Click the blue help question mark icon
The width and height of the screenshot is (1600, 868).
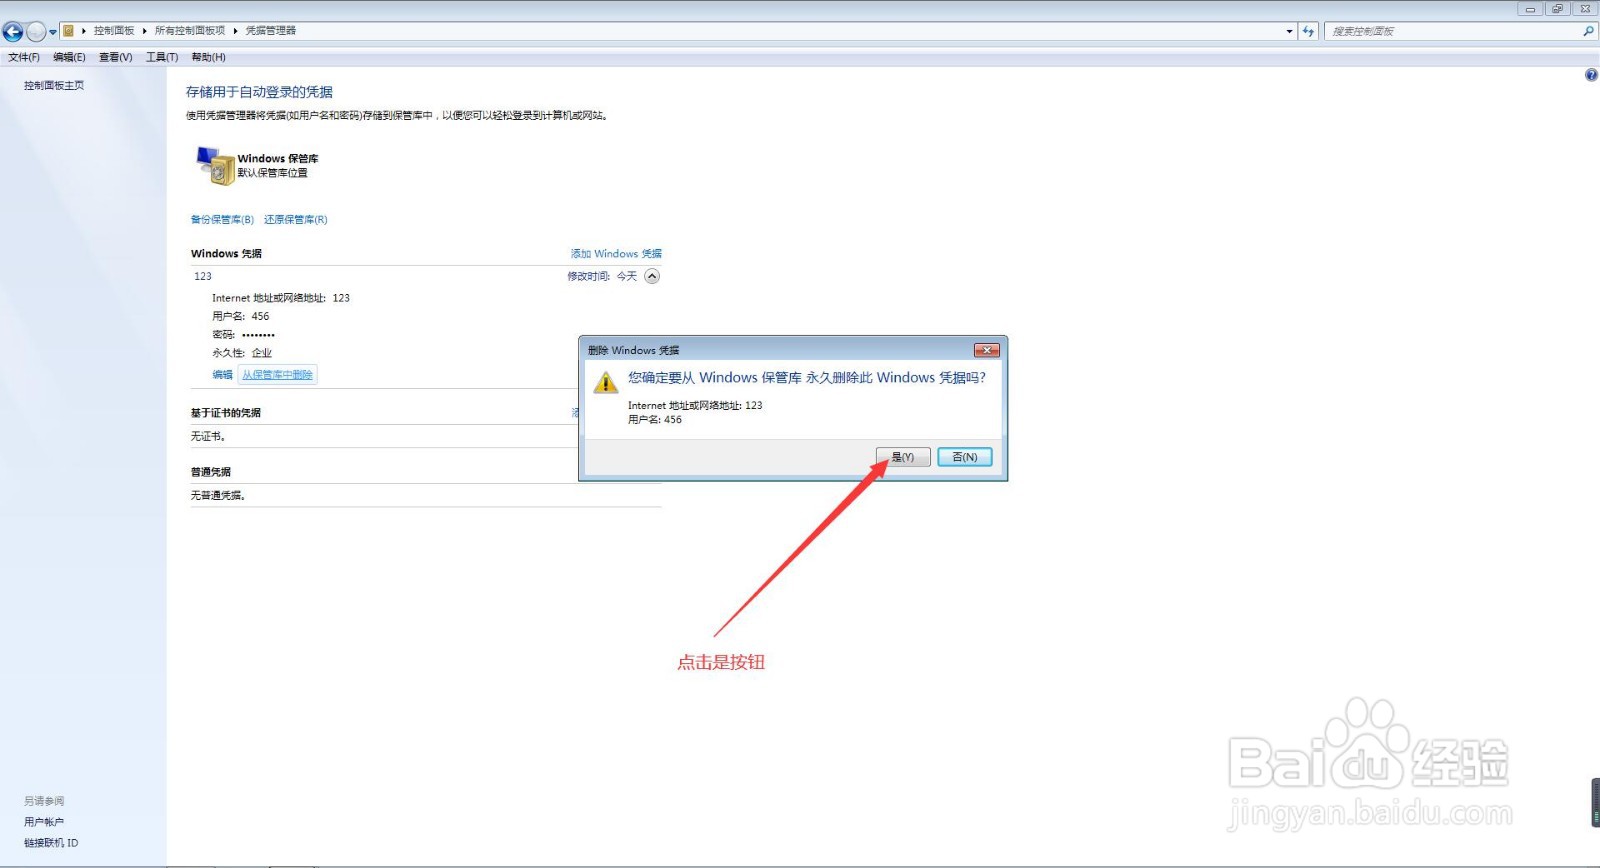1591,75
